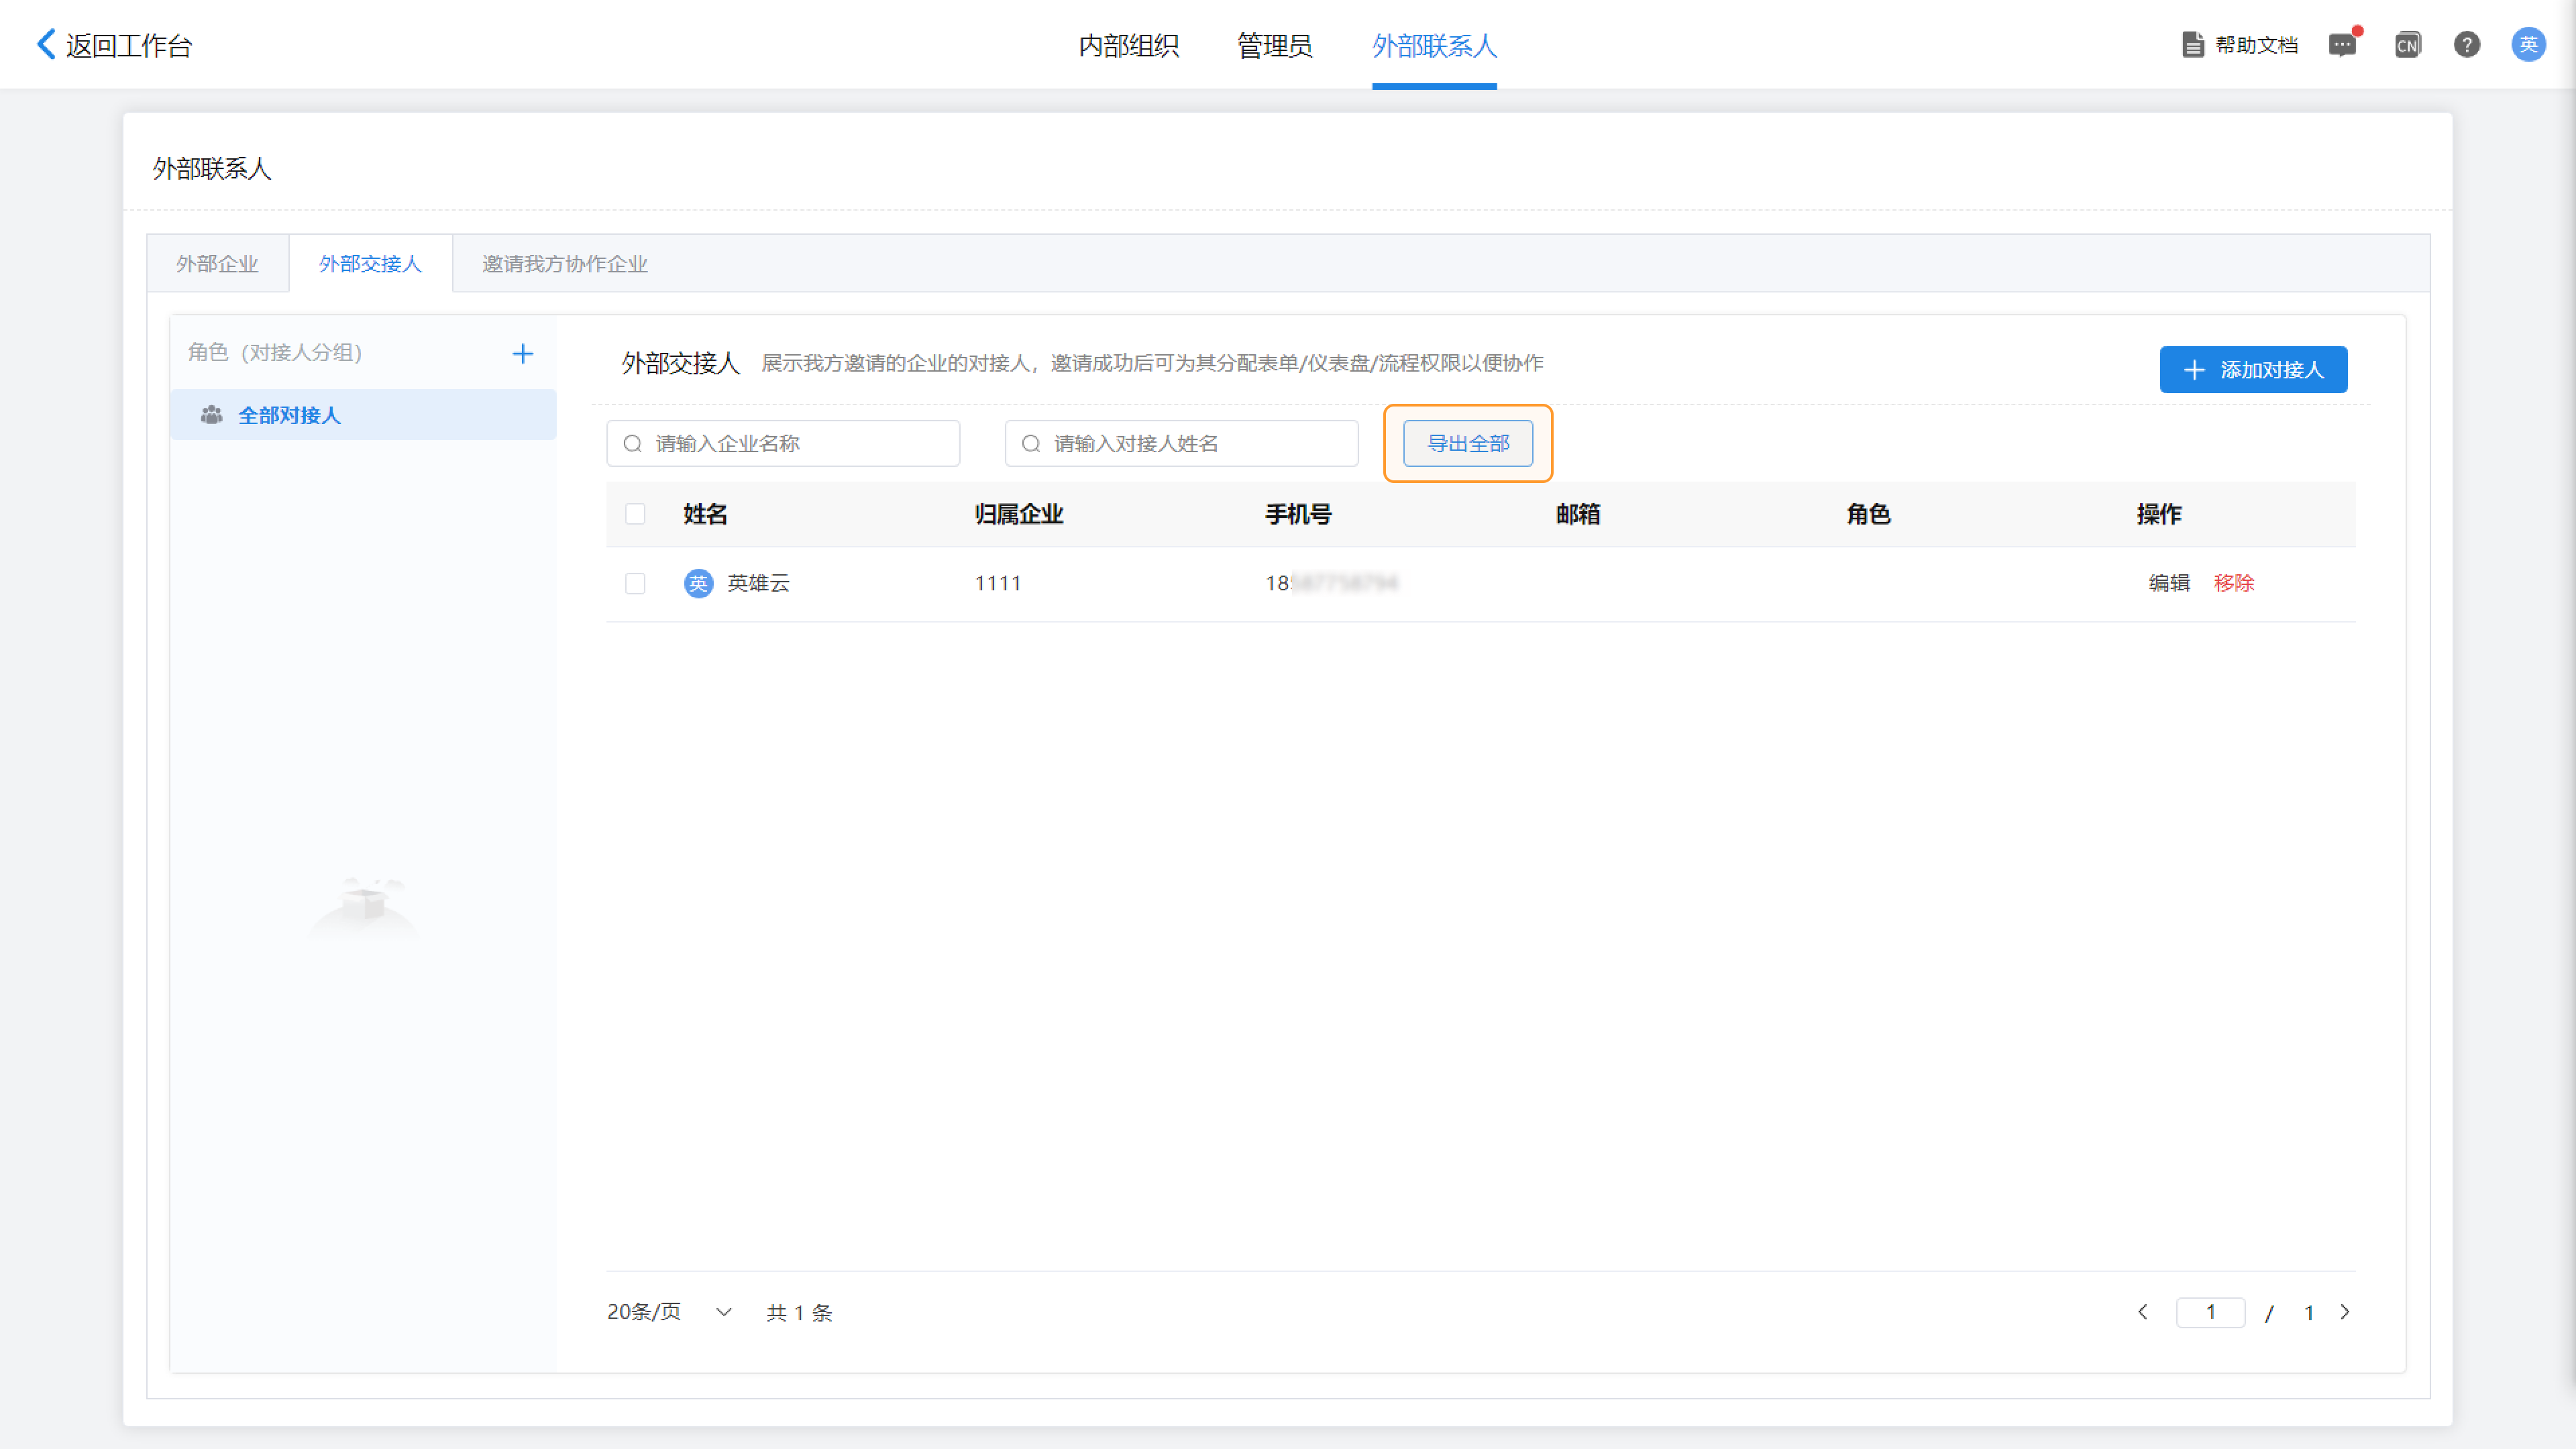This screenshot has width=2576, height=1449.
Task: Click the 导出全部 export button
Action: 1467,443
